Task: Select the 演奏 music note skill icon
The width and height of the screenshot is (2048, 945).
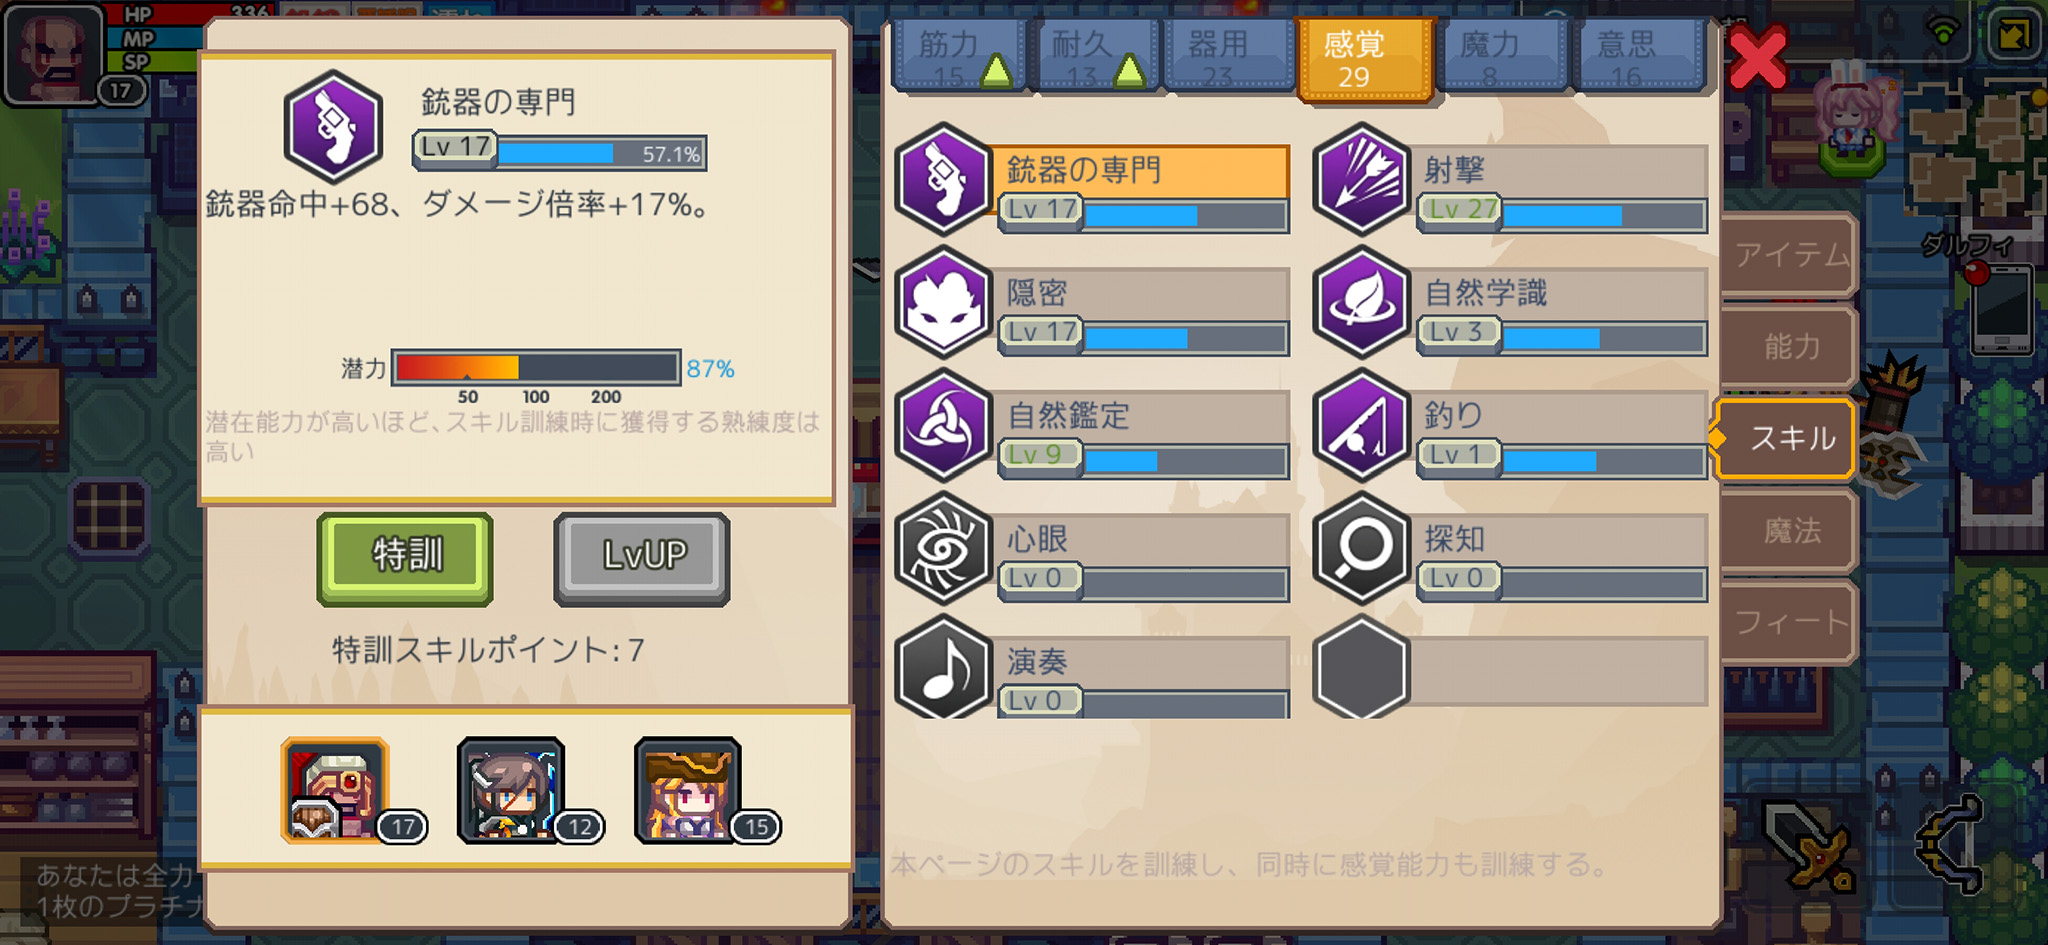Action: point(943,668)
